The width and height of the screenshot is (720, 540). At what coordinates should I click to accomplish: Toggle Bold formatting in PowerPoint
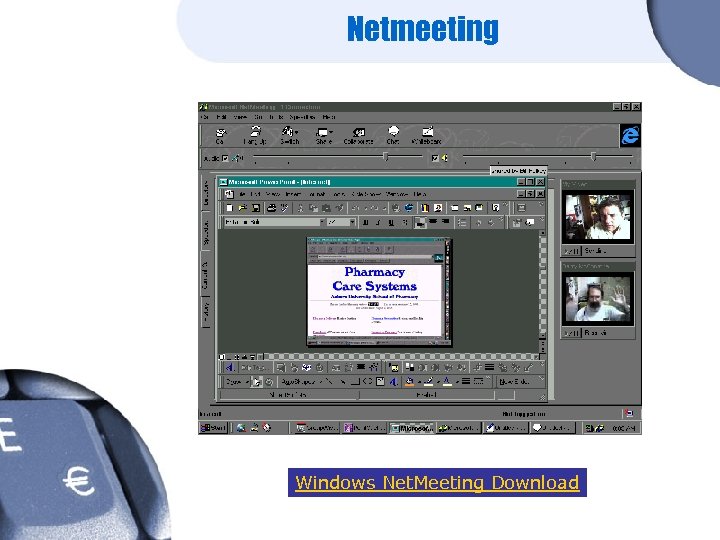click(x=366, y=222)
